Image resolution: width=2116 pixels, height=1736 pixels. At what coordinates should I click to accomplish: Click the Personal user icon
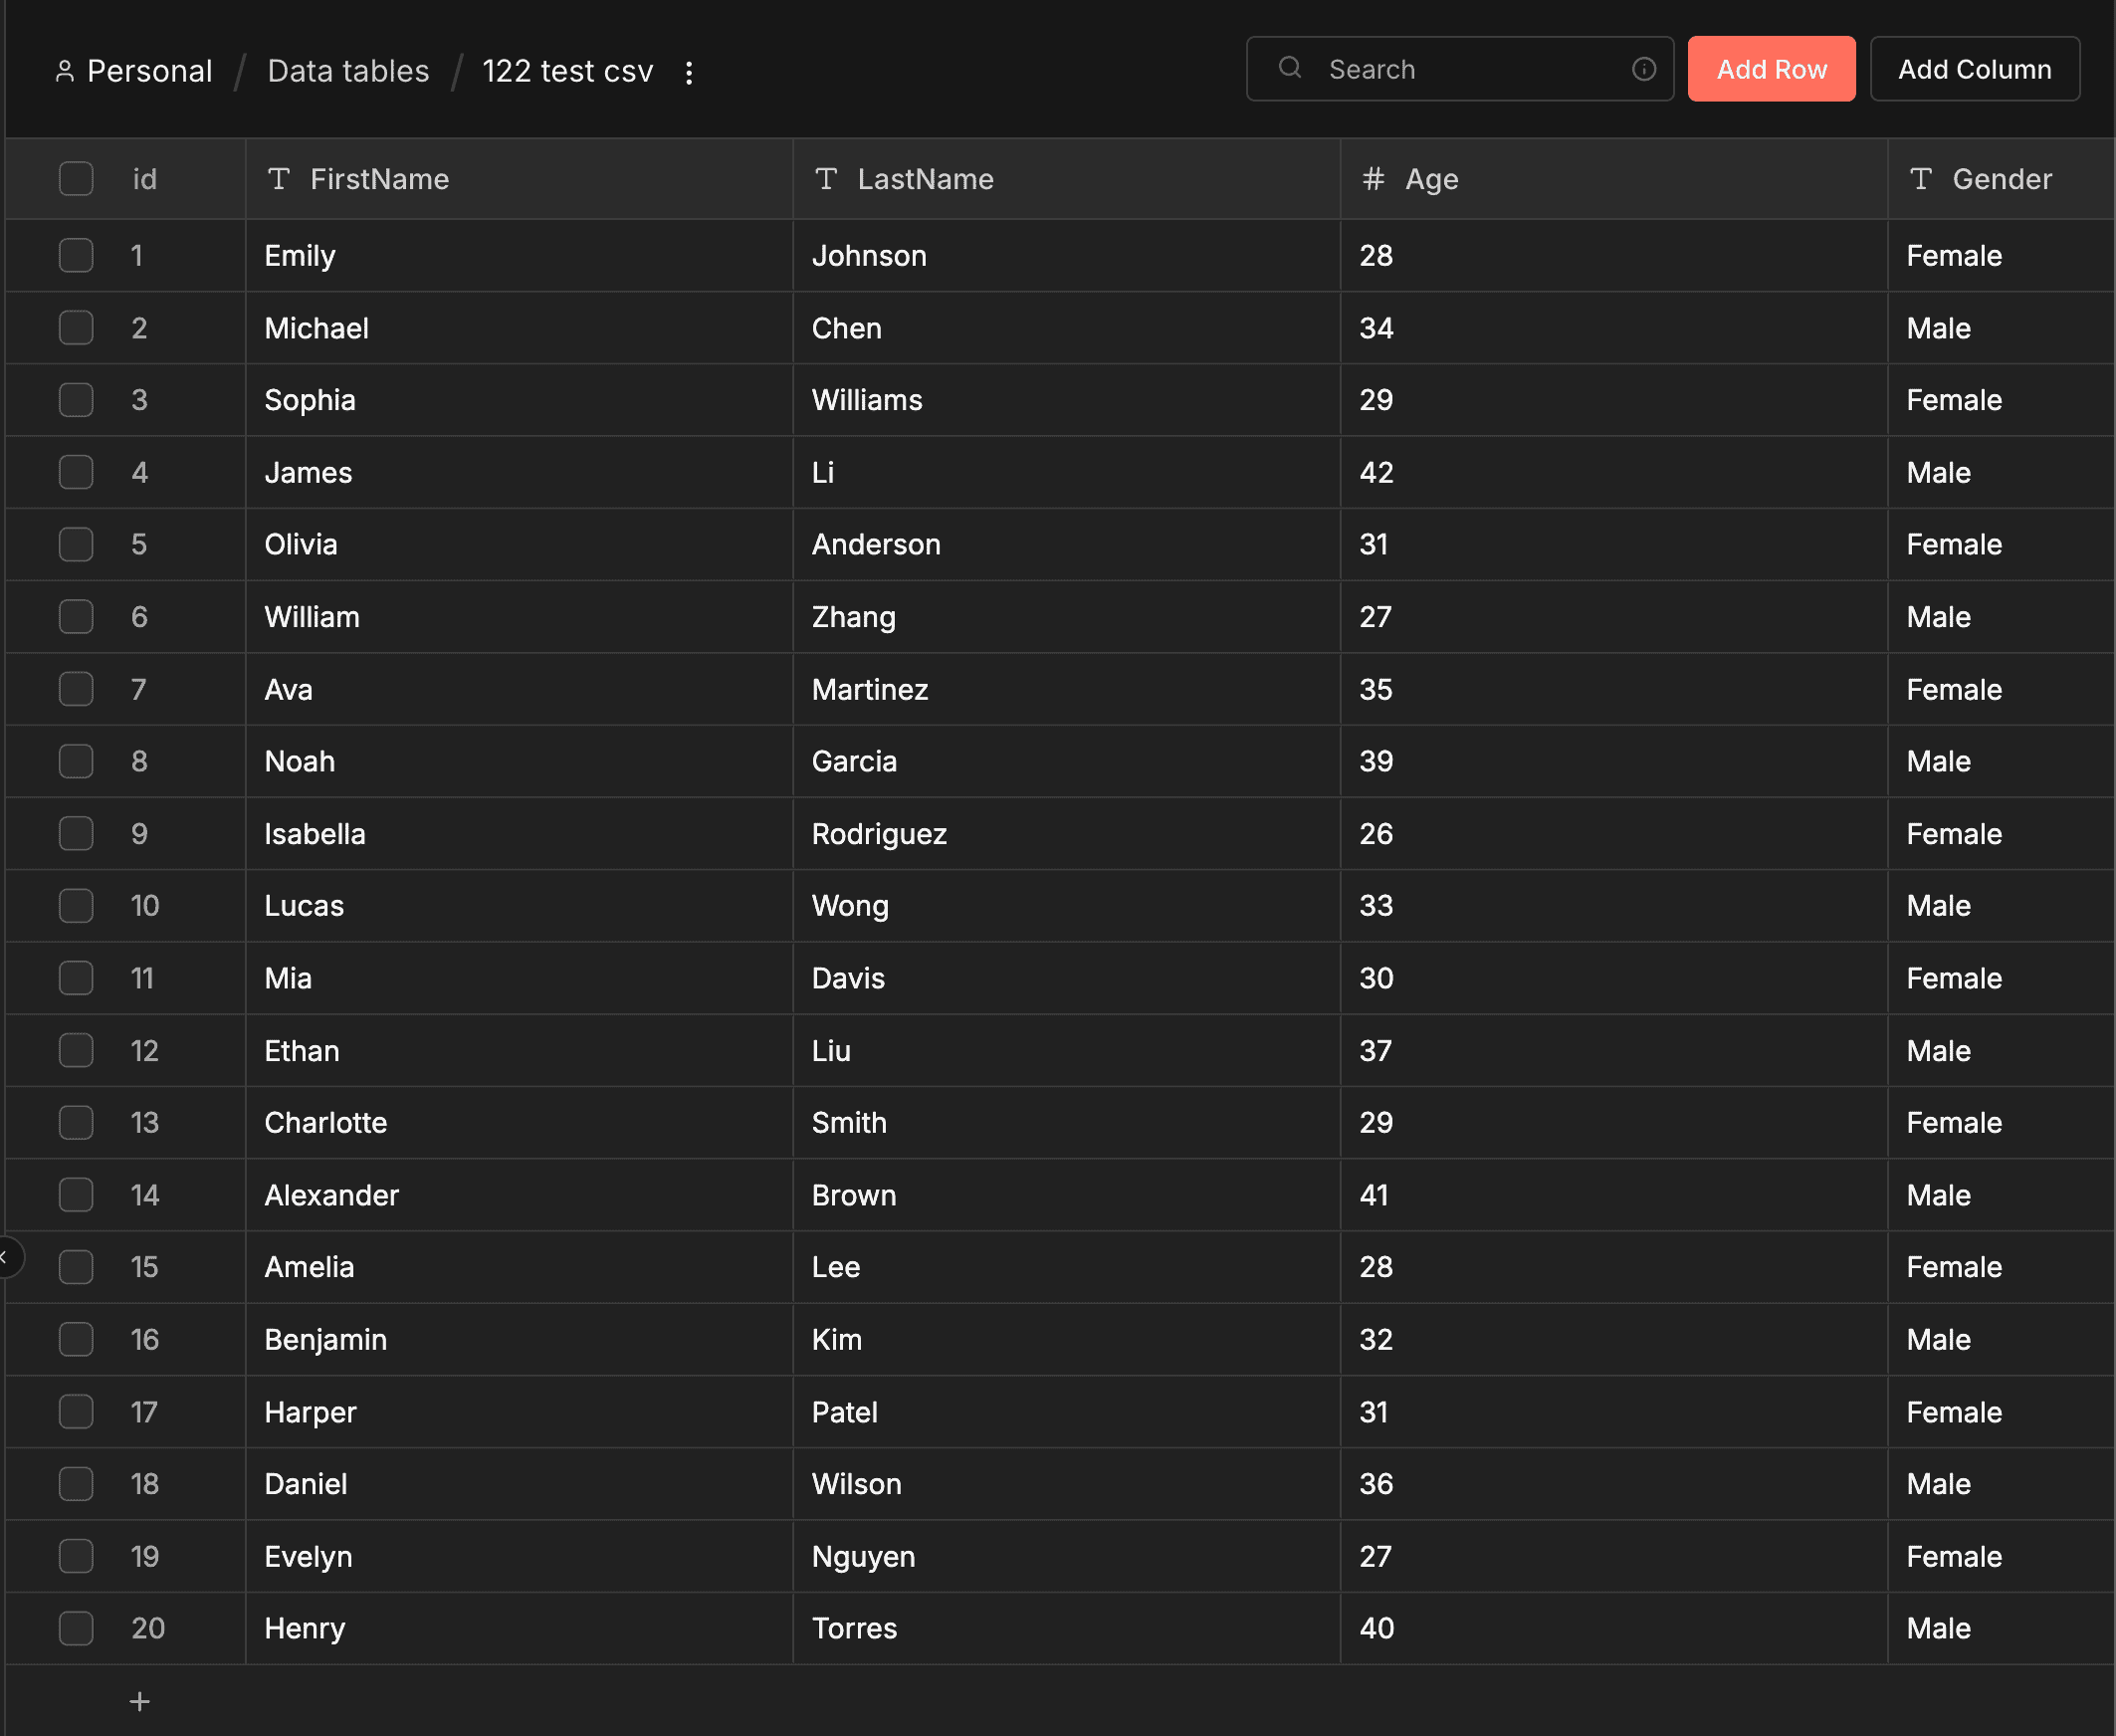[x=65, y=71]
